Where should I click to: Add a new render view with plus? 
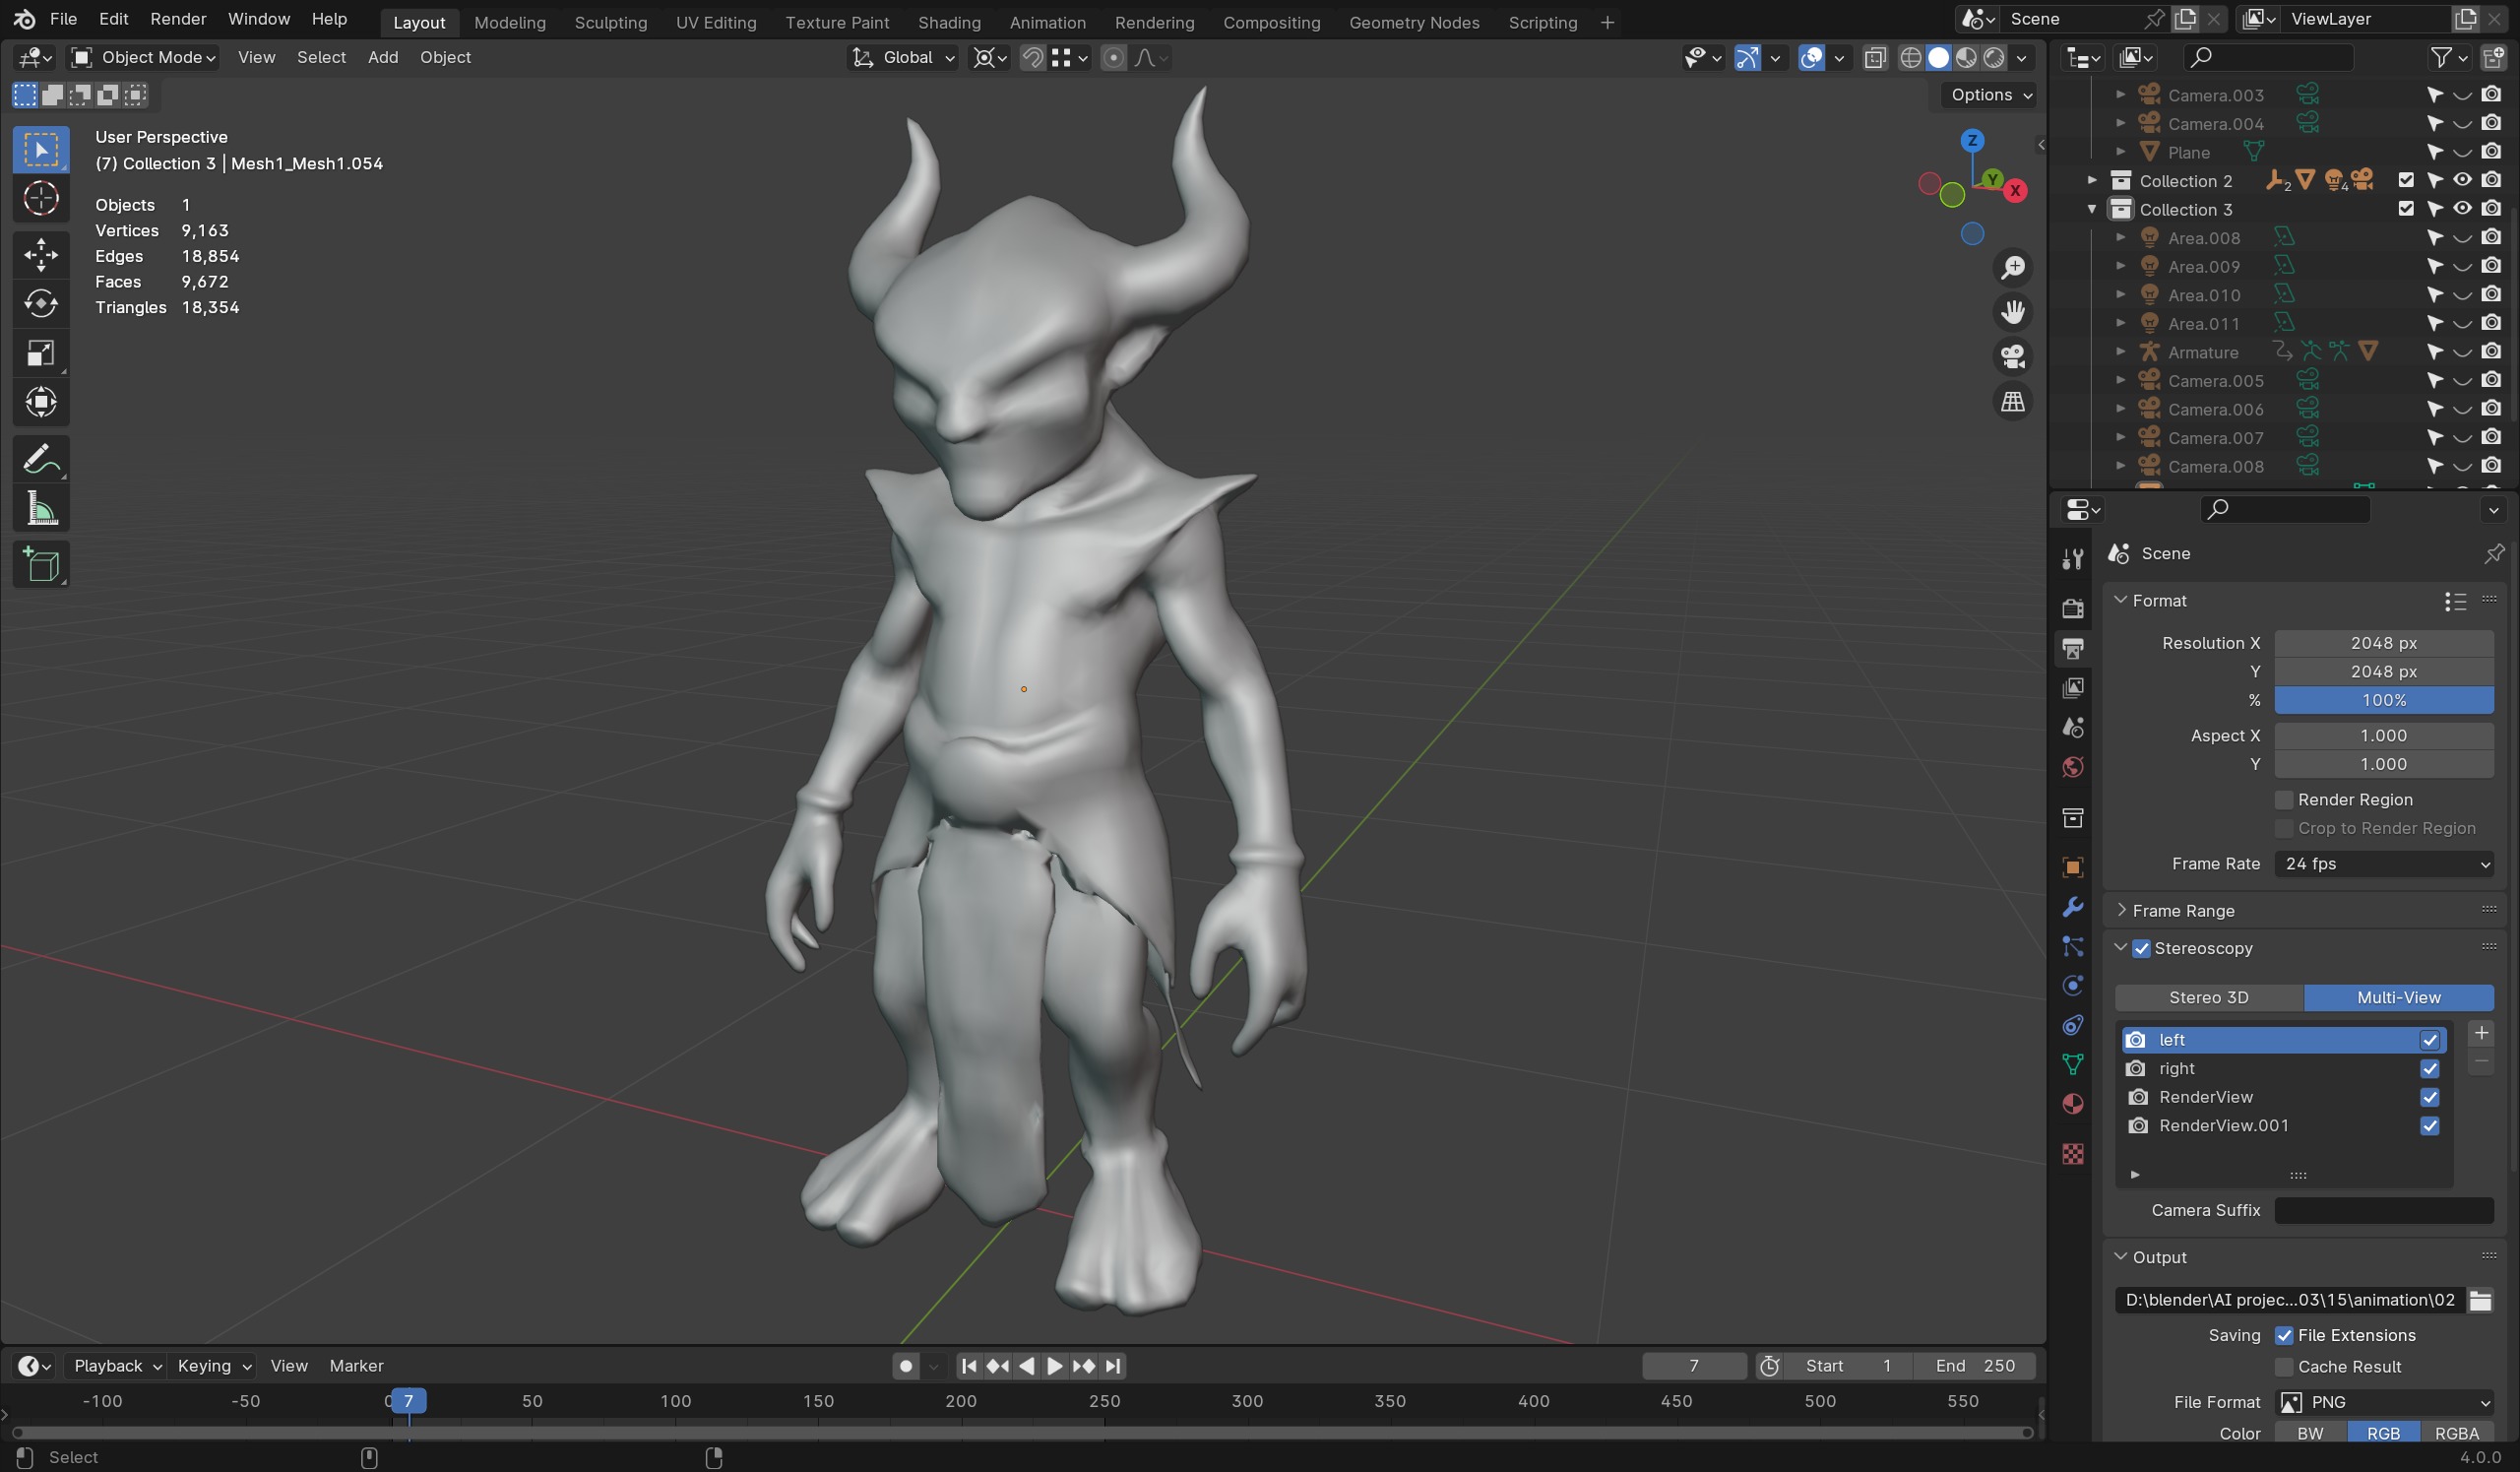coord(2480,1034)
